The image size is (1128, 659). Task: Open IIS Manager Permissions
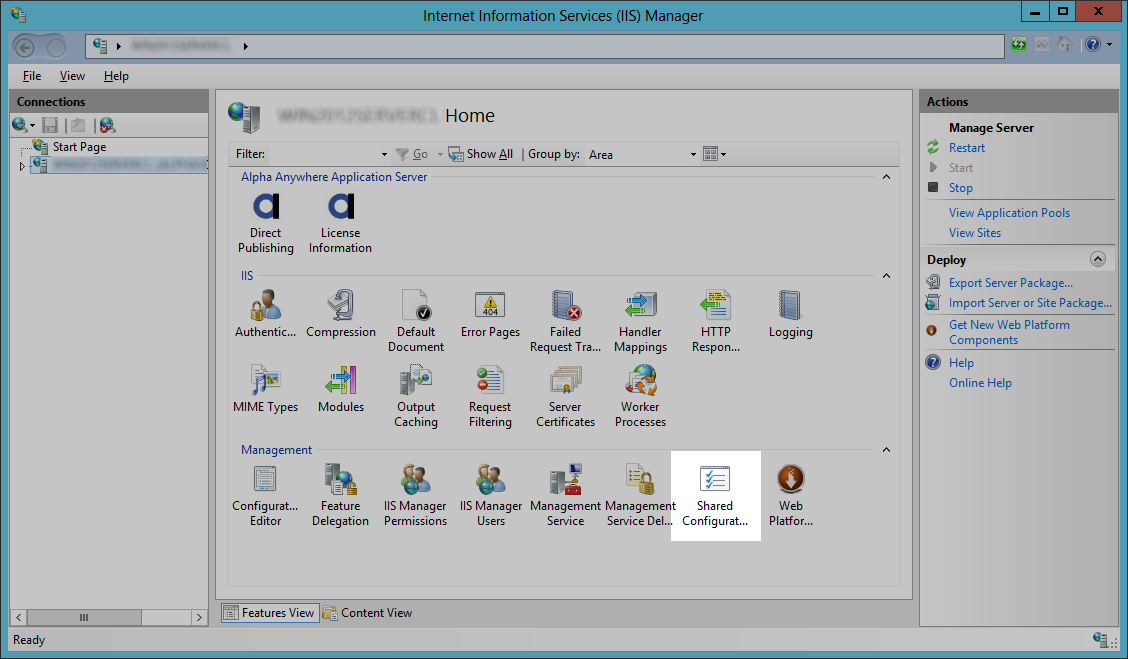coord(415,495)
